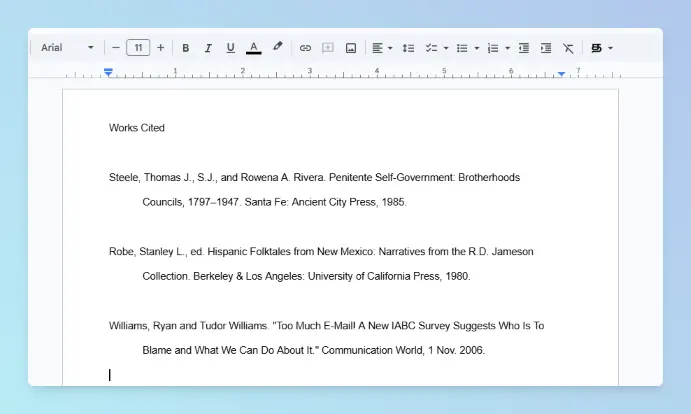The height and width of the screenshot is (414, 691).
Task: Apply a bulleted list
Action: point(462,48)
